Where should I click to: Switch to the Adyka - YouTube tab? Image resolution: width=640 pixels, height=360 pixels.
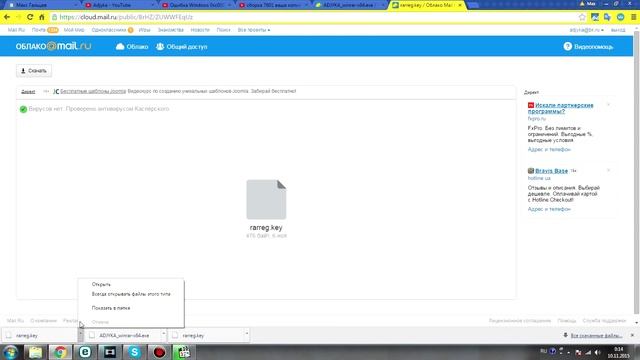[118, 5]
